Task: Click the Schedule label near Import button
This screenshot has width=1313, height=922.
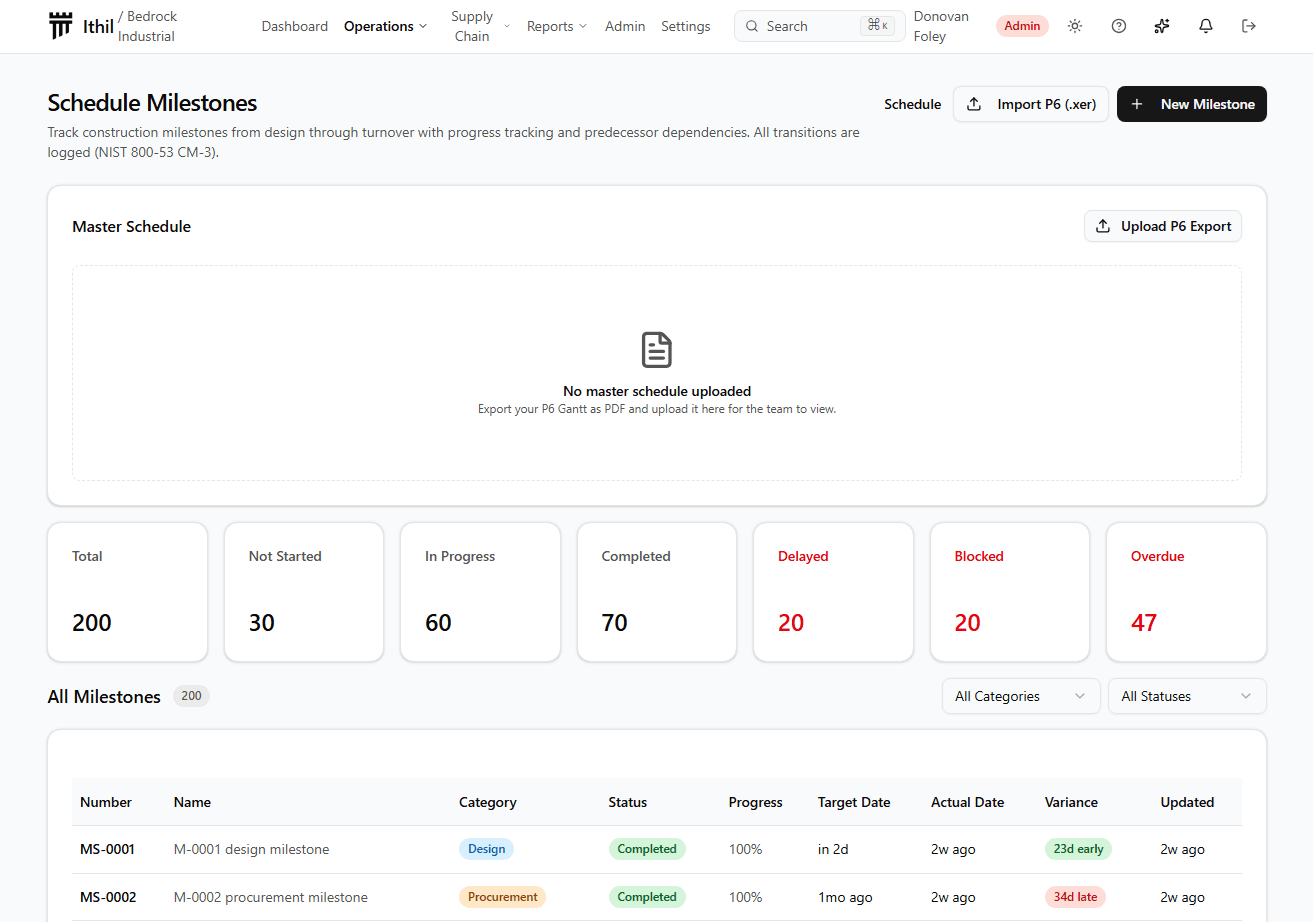Action: pos(913,104)
